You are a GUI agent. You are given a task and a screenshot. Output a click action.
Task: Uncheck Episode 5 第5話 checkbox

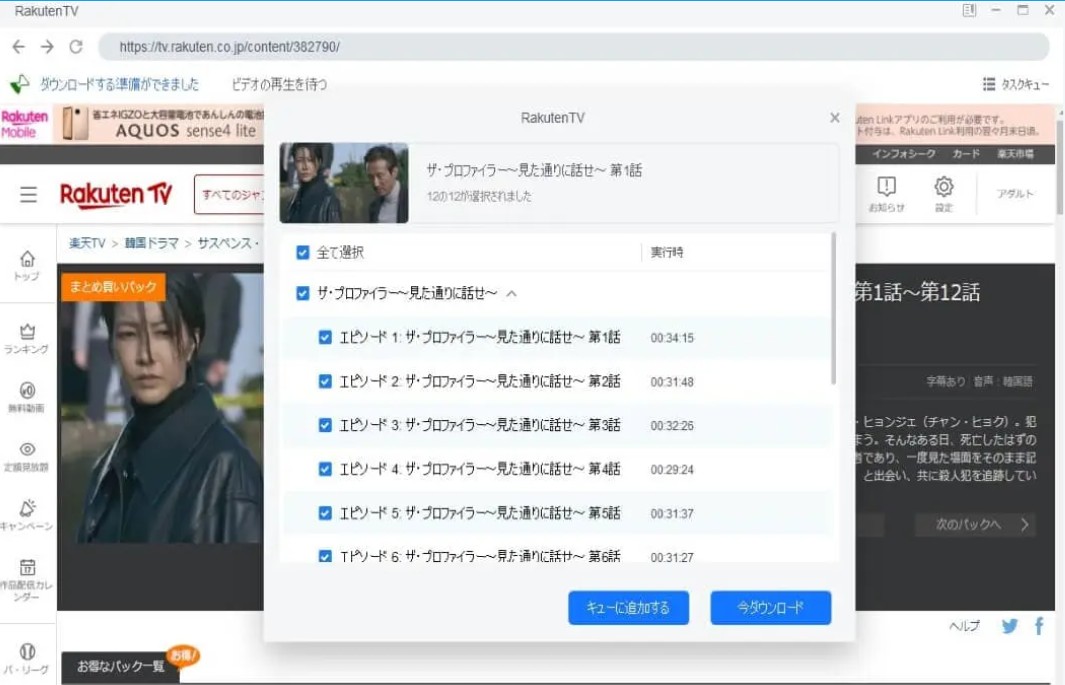(x=325, y=513)
